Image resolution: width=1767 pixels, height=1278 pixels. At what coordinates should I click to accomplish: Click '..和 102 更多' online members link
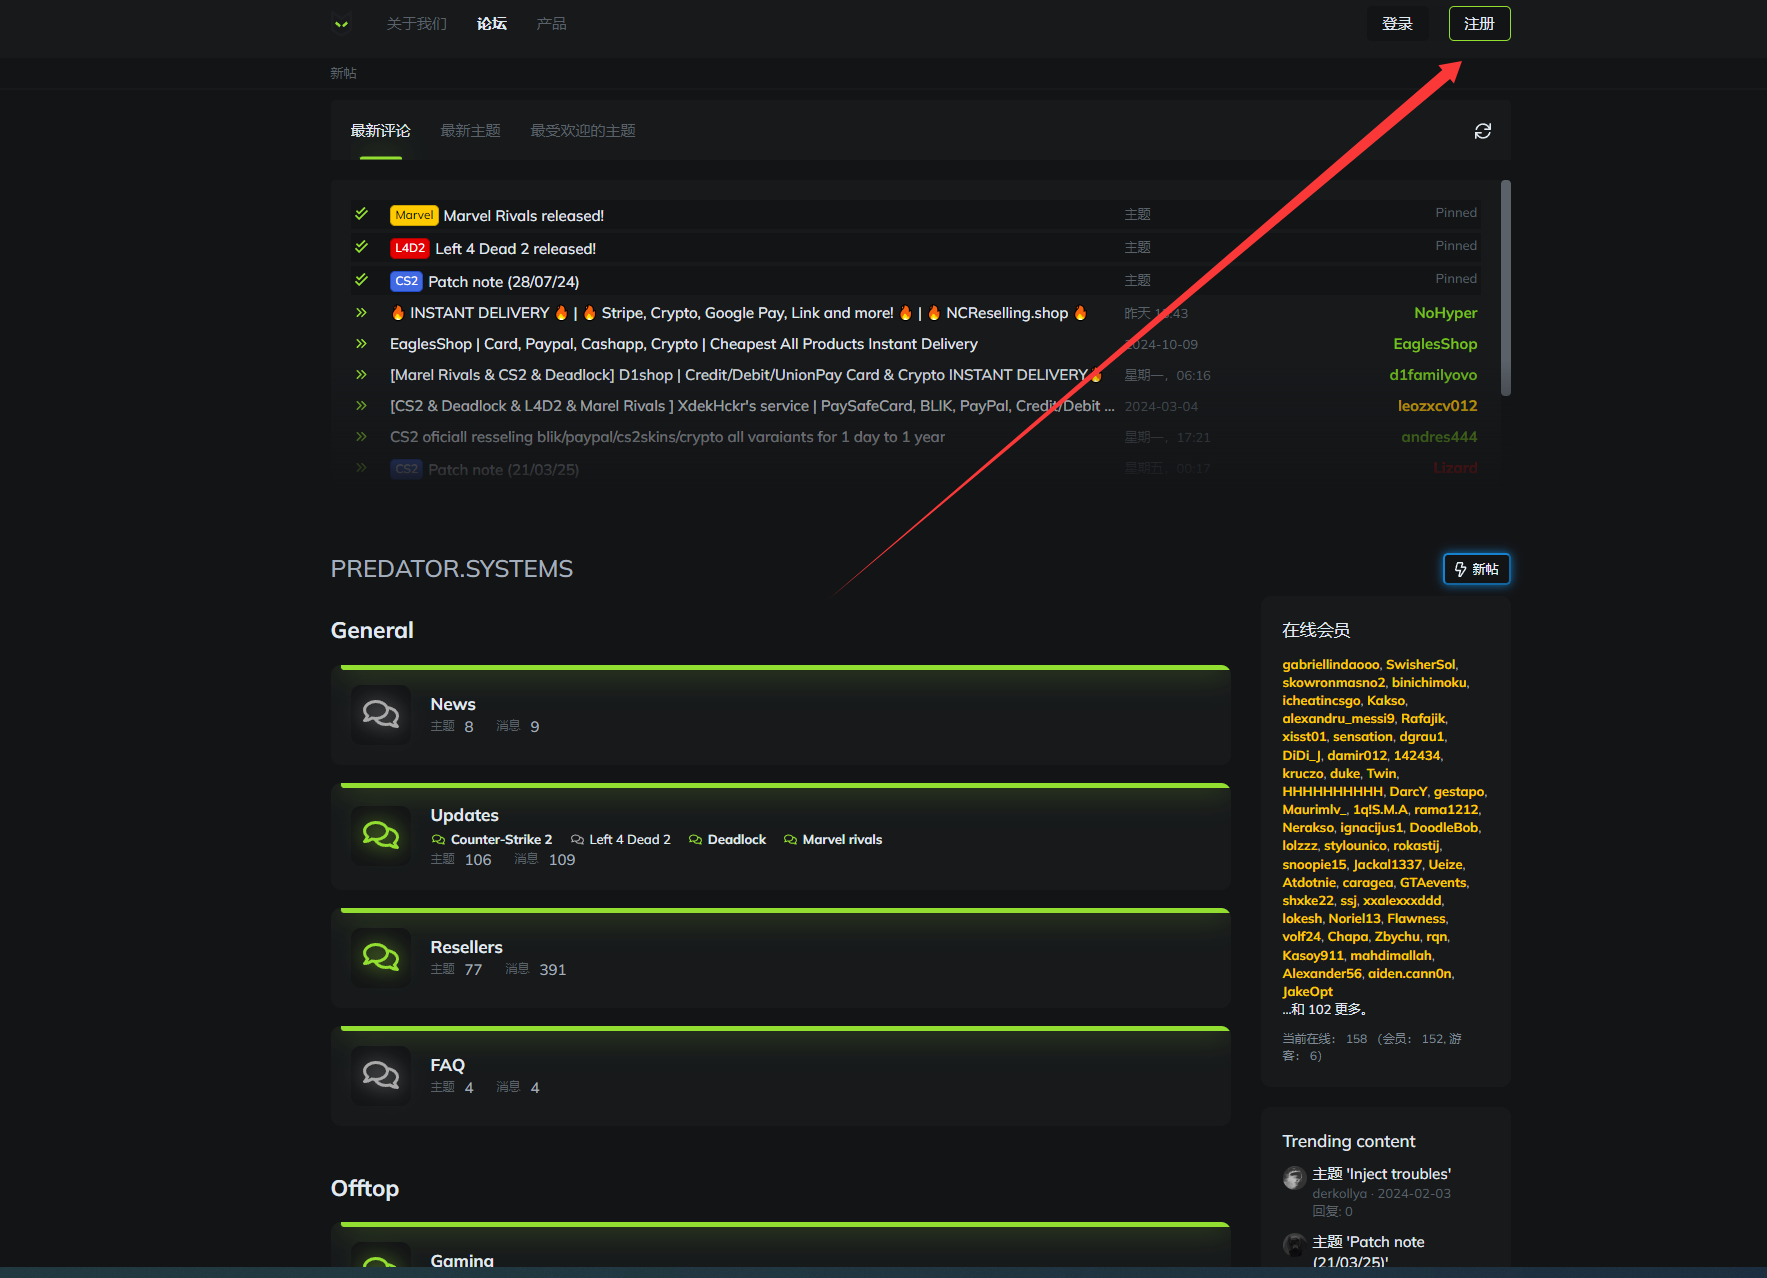[1325, 1010]
